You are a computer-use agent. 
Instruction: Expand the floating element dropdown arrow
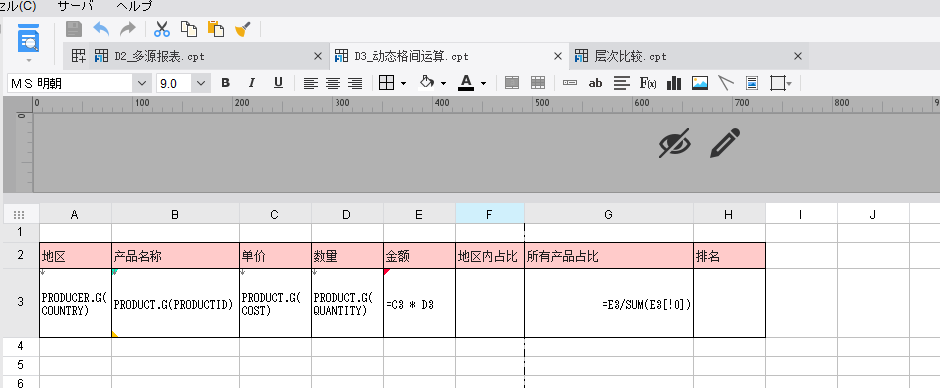(790, 83)
